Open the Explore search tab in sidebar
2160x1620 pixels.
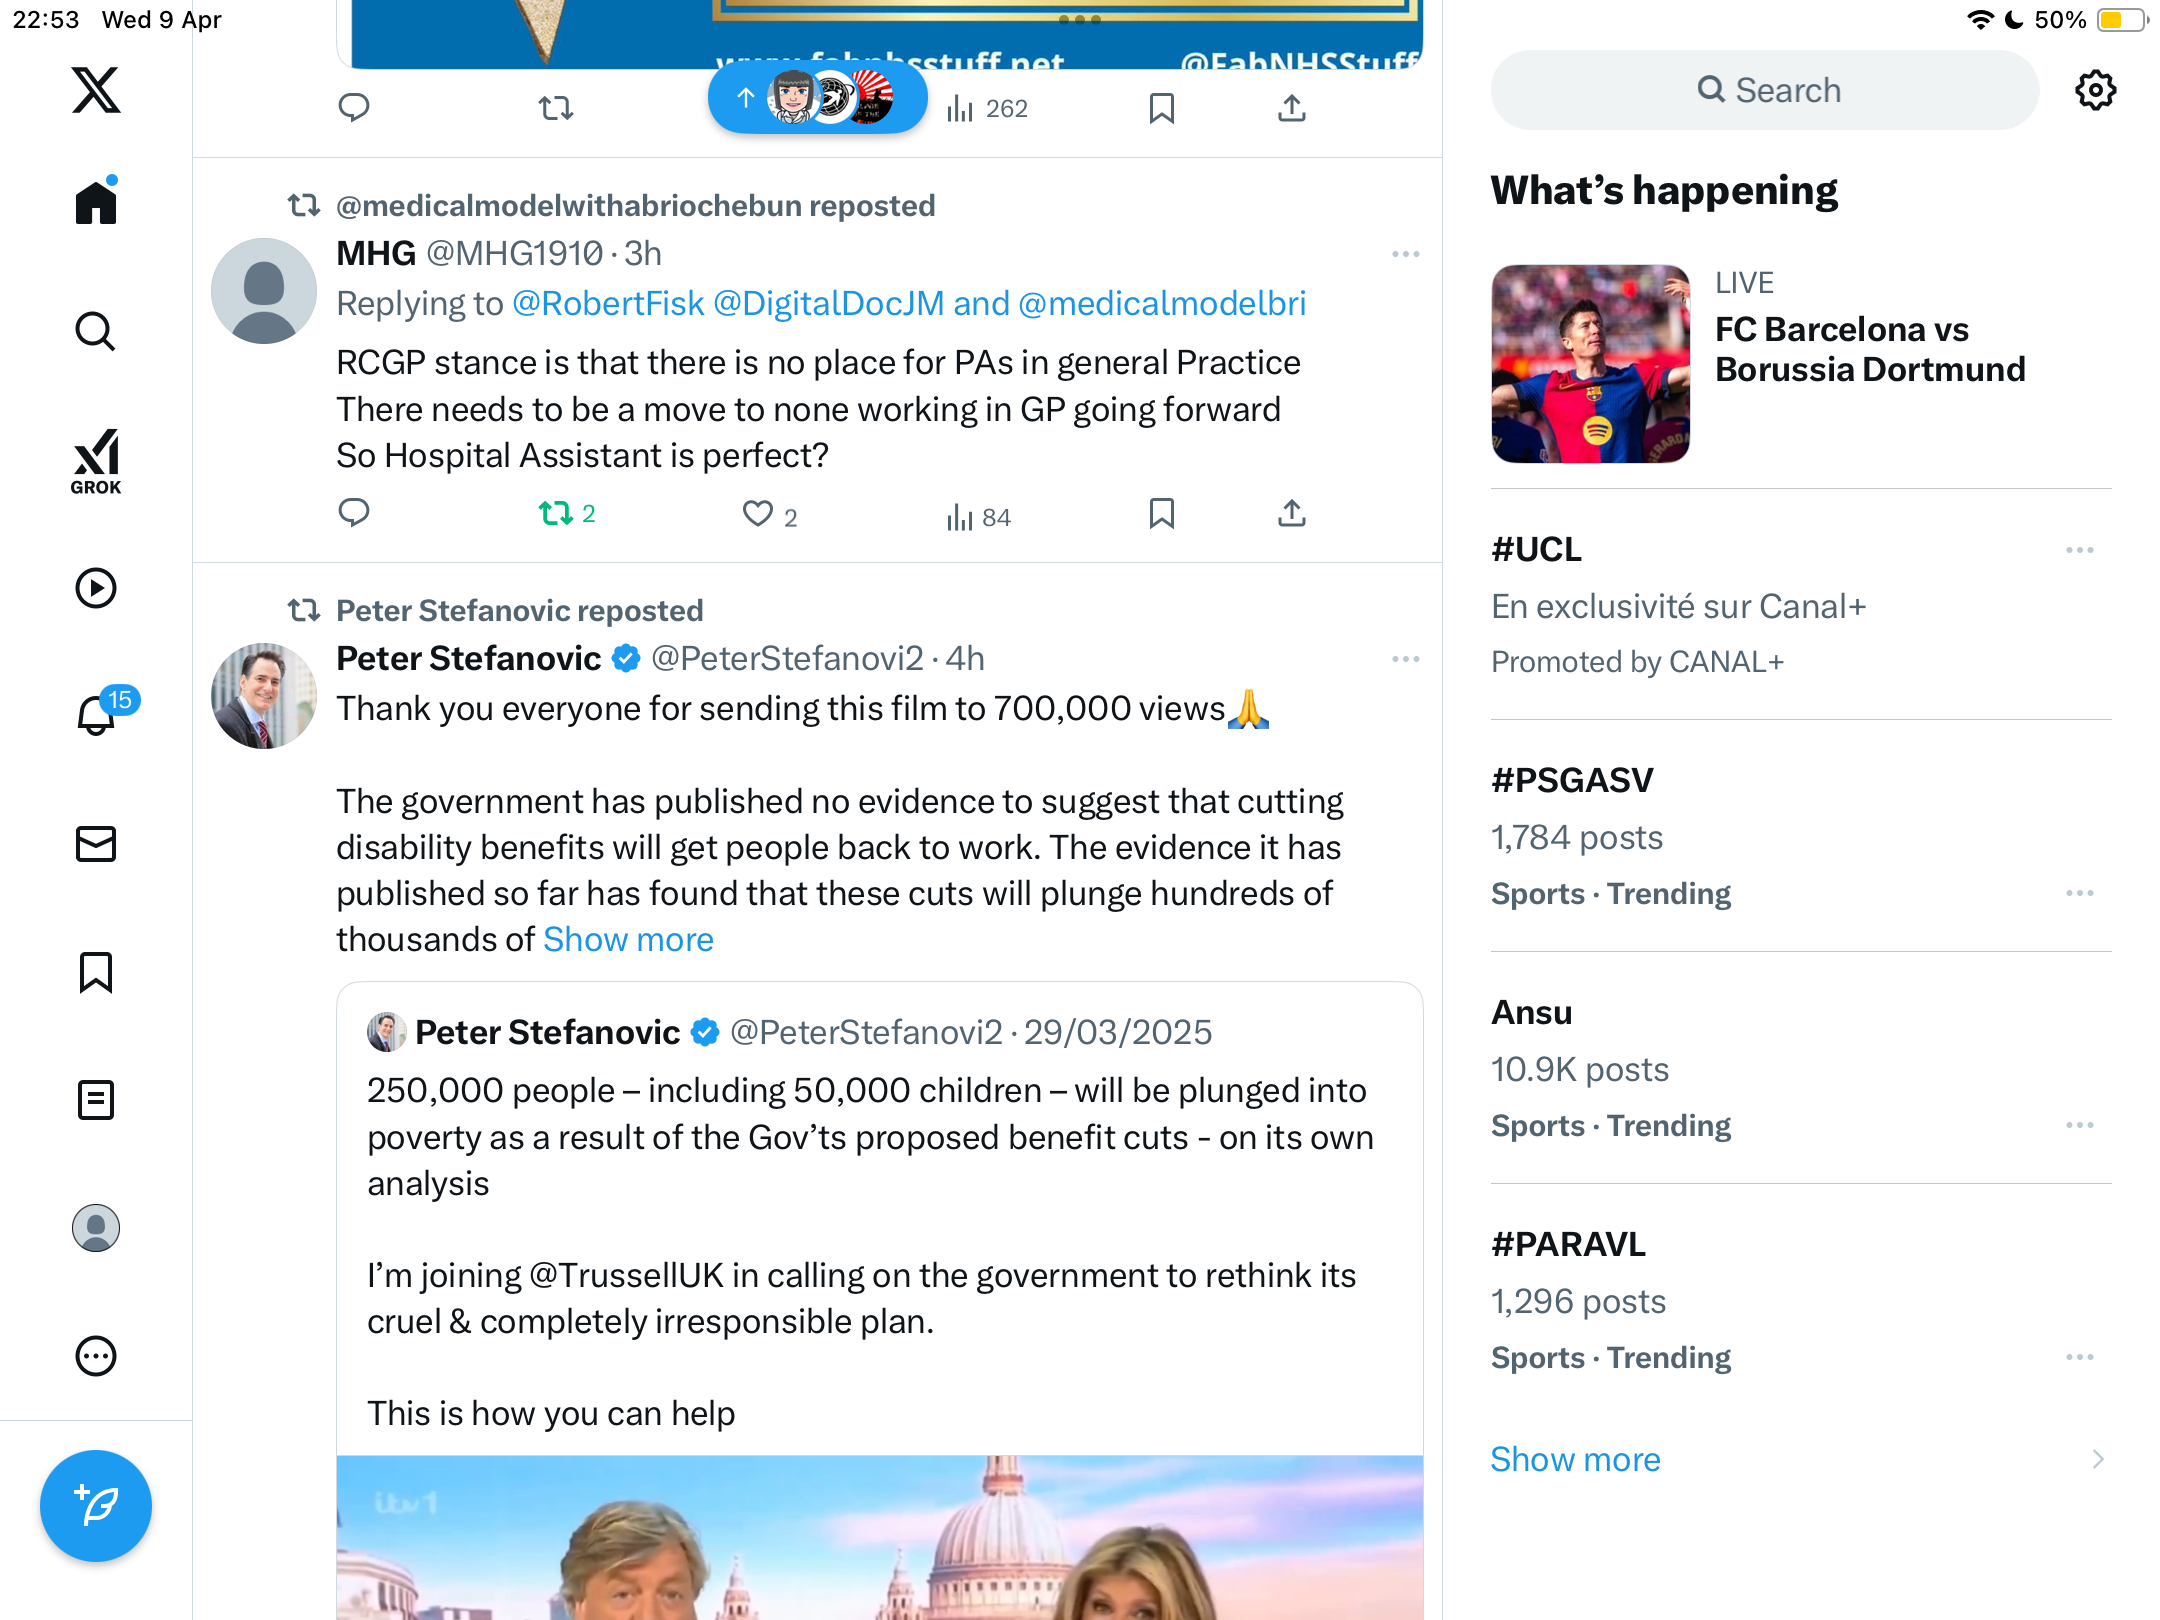point(96,331)
